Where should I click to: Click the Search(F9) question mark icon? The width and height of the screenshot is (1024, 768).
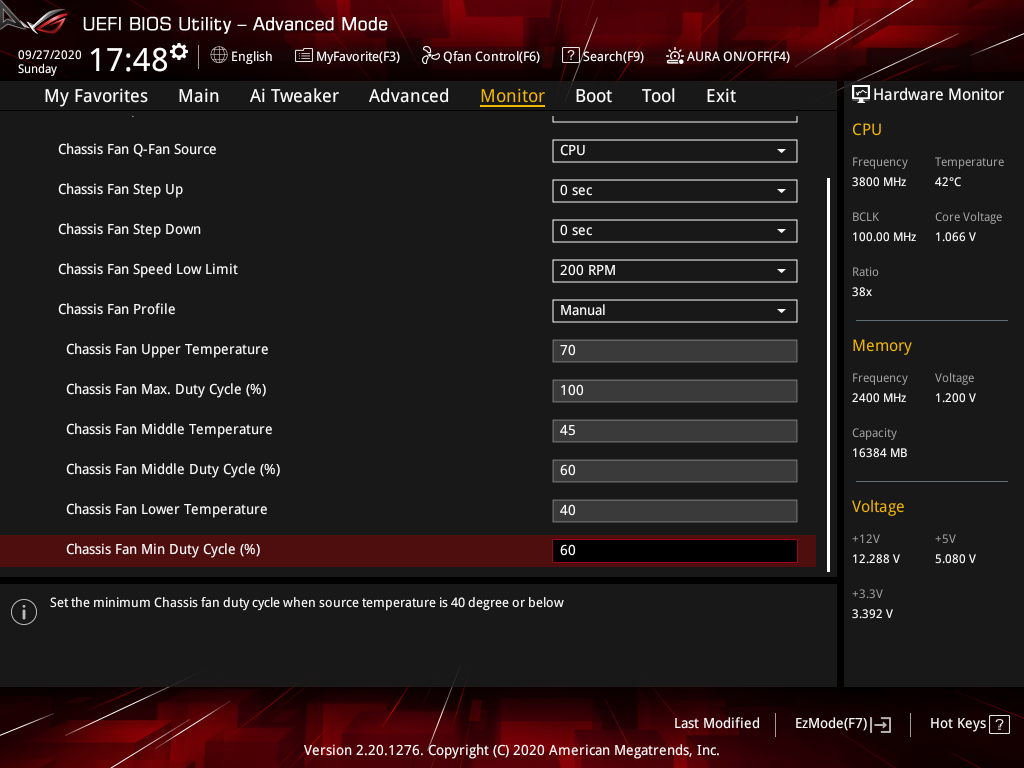570,56
